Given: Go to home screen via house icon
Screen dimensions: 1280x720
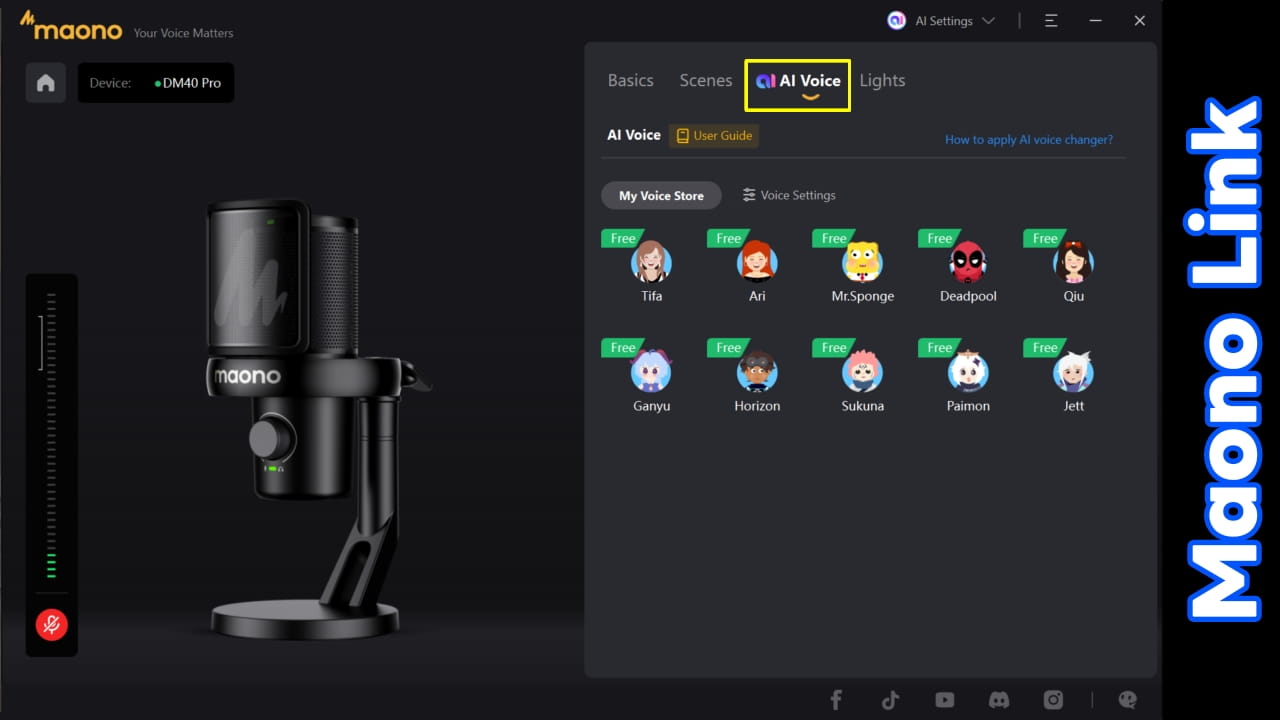Looking at the screenshot, I should pos(46,83).
